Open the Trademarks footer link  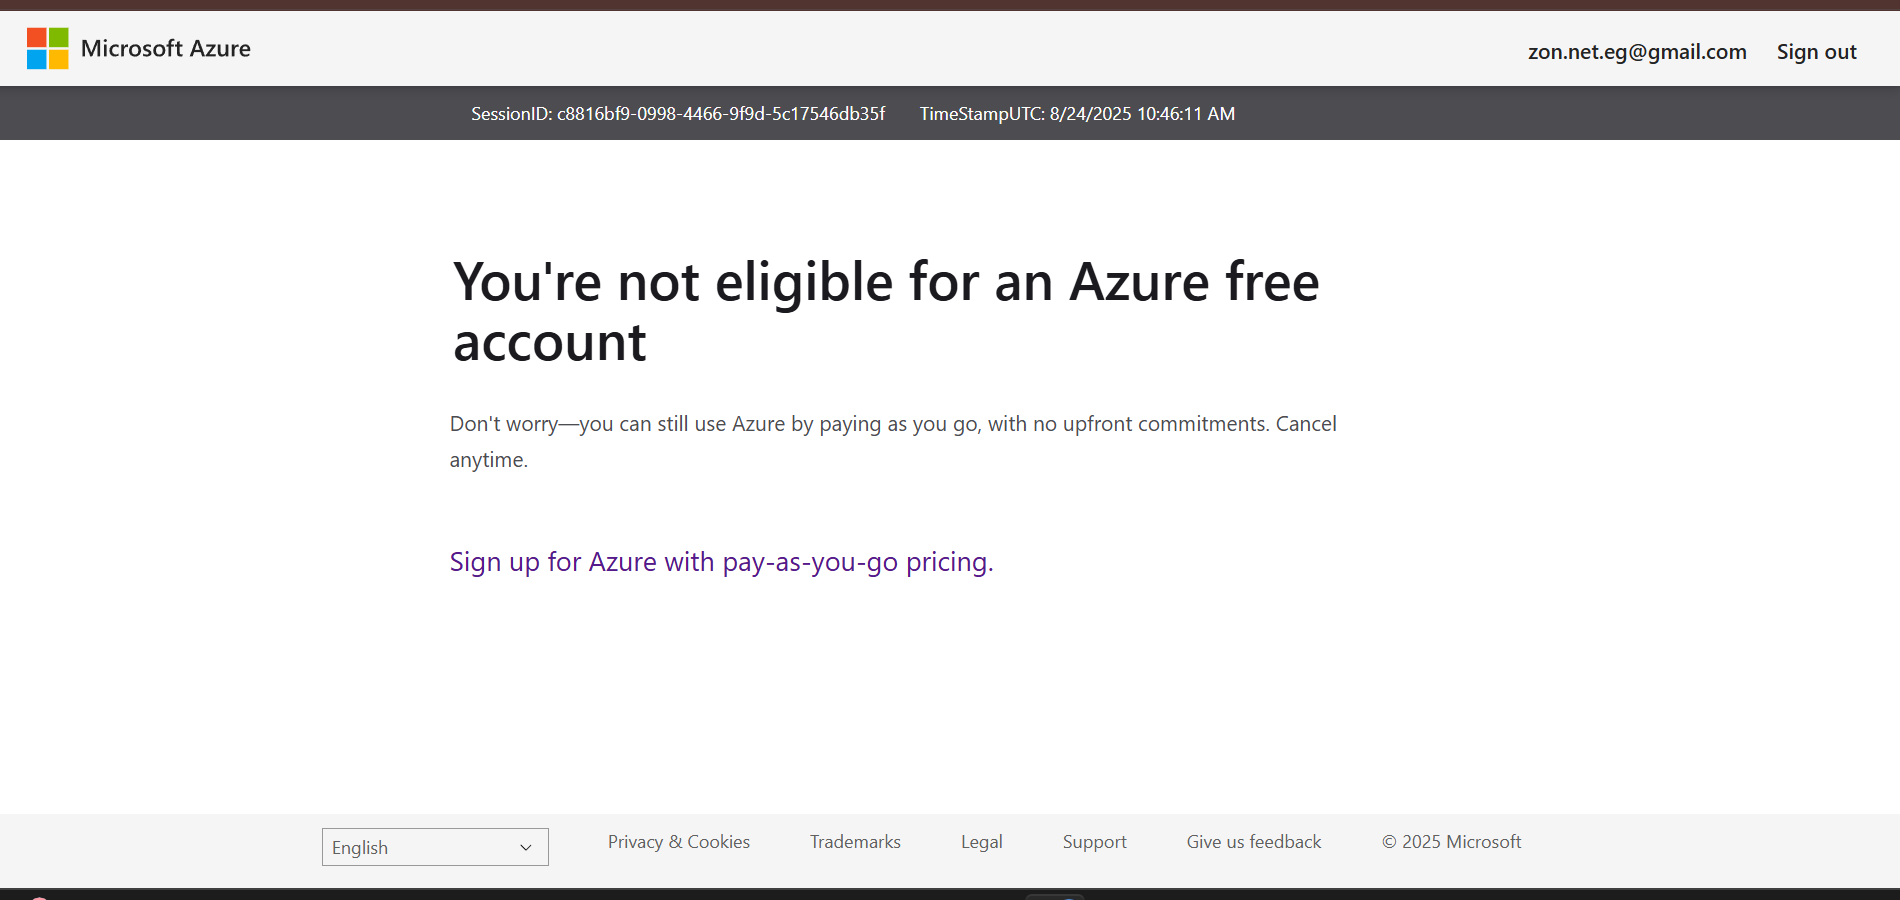coord(855,842)
